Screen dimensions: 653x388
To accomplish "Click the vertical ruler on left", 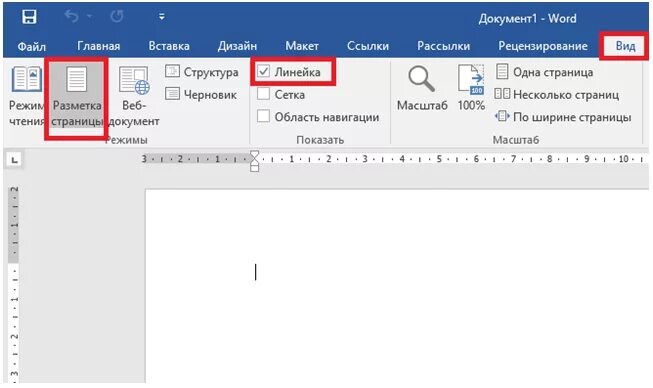I will (14, 284).
